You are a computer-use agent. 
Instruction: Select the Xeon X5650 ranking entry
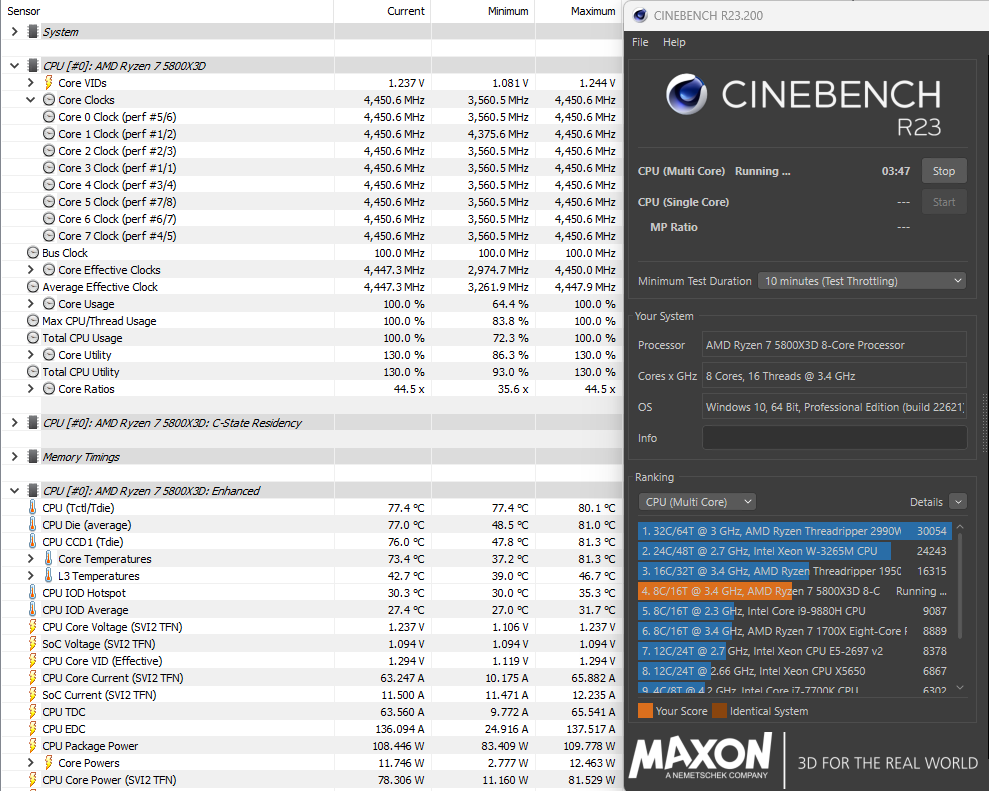point(793,671)
